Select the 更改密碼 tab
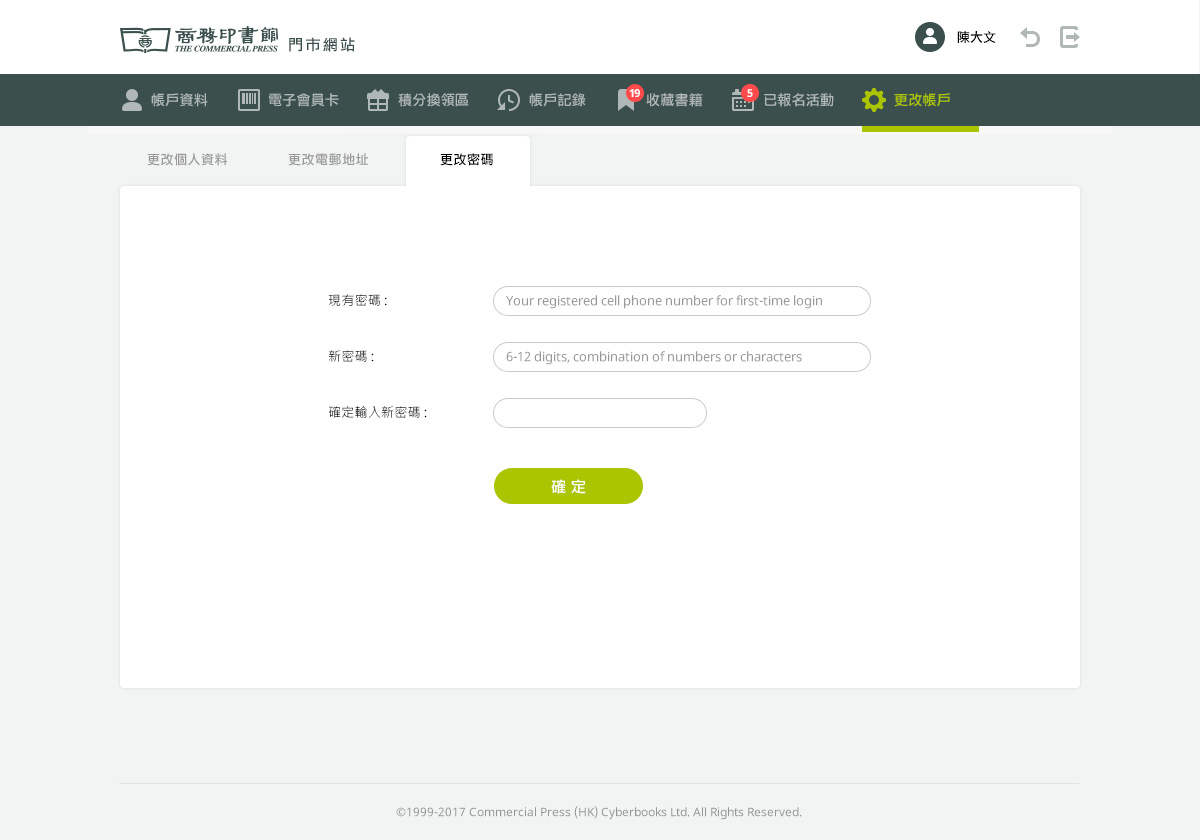The height and width of the screenshot is (840, 1200). (x=467, y=160)
